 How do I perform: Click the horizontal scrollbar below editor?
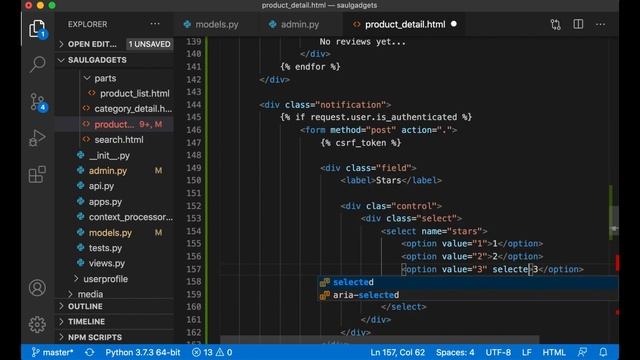(x=380, y=340)
